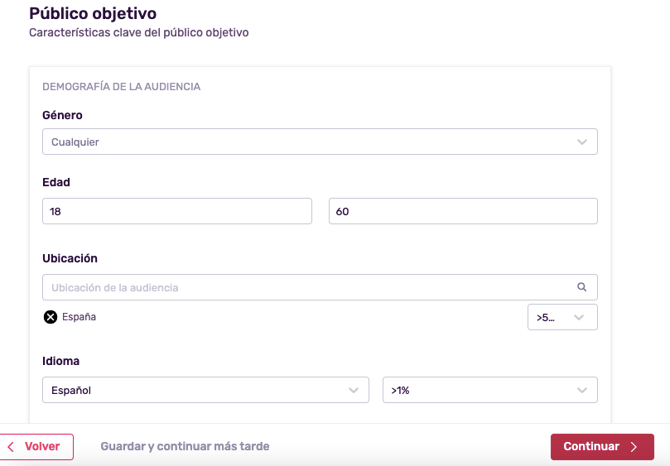Screen dimensions: 670x466
Task: Click the Demografía de la audiencia header
Action: click(x=121, y=87)
